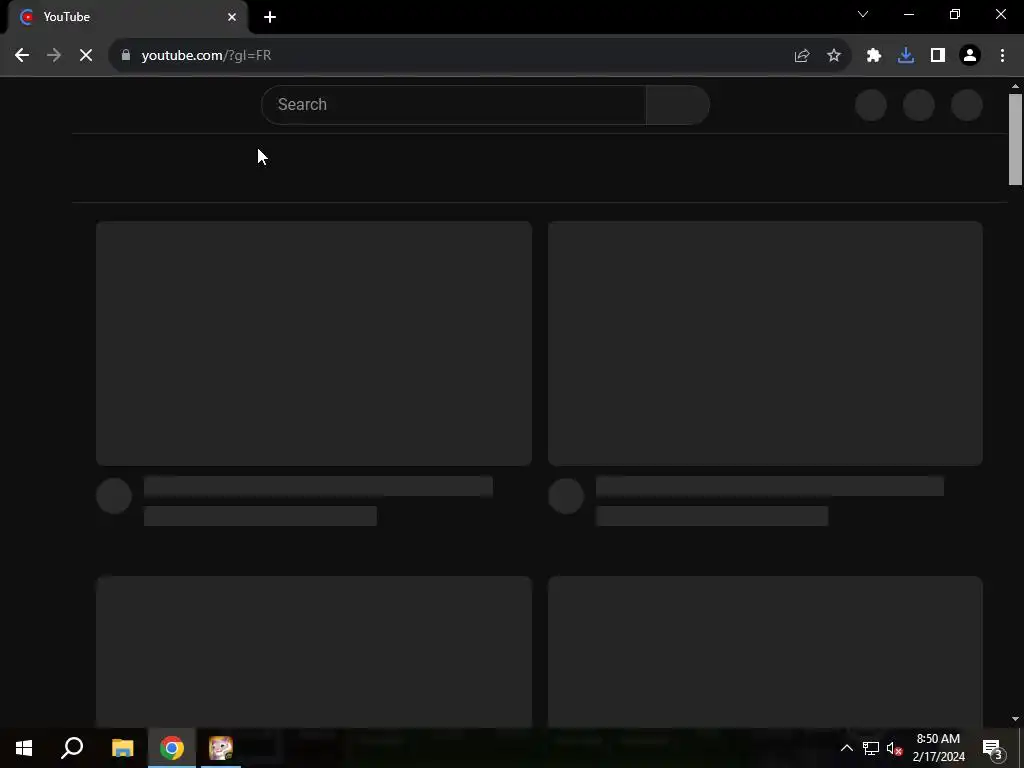
Task: Stop loading the YouTube page
Action: (86, 56)
